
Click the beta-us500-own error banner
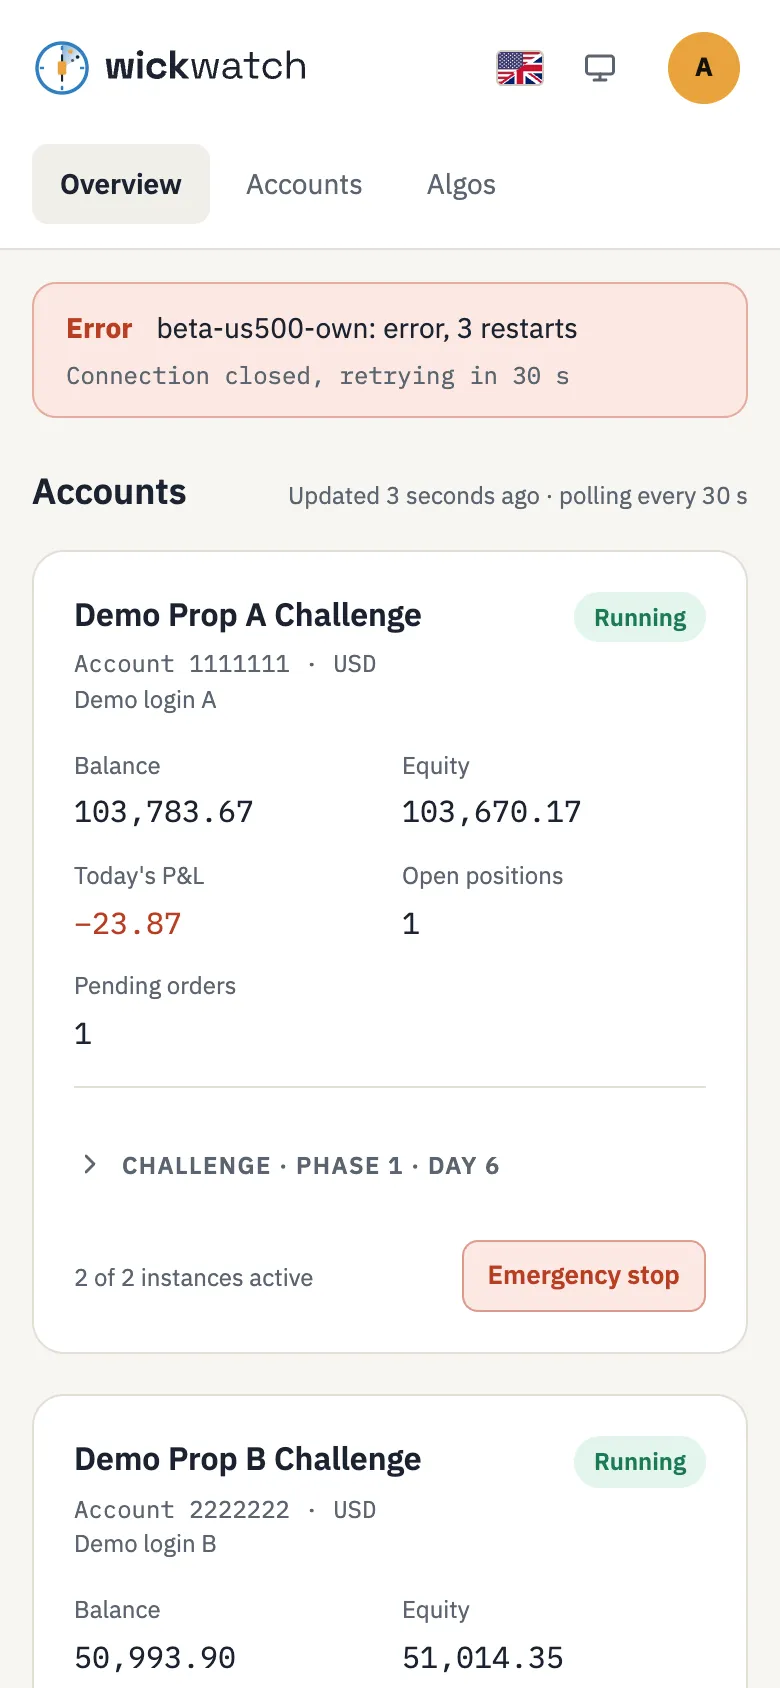[390, 350]
